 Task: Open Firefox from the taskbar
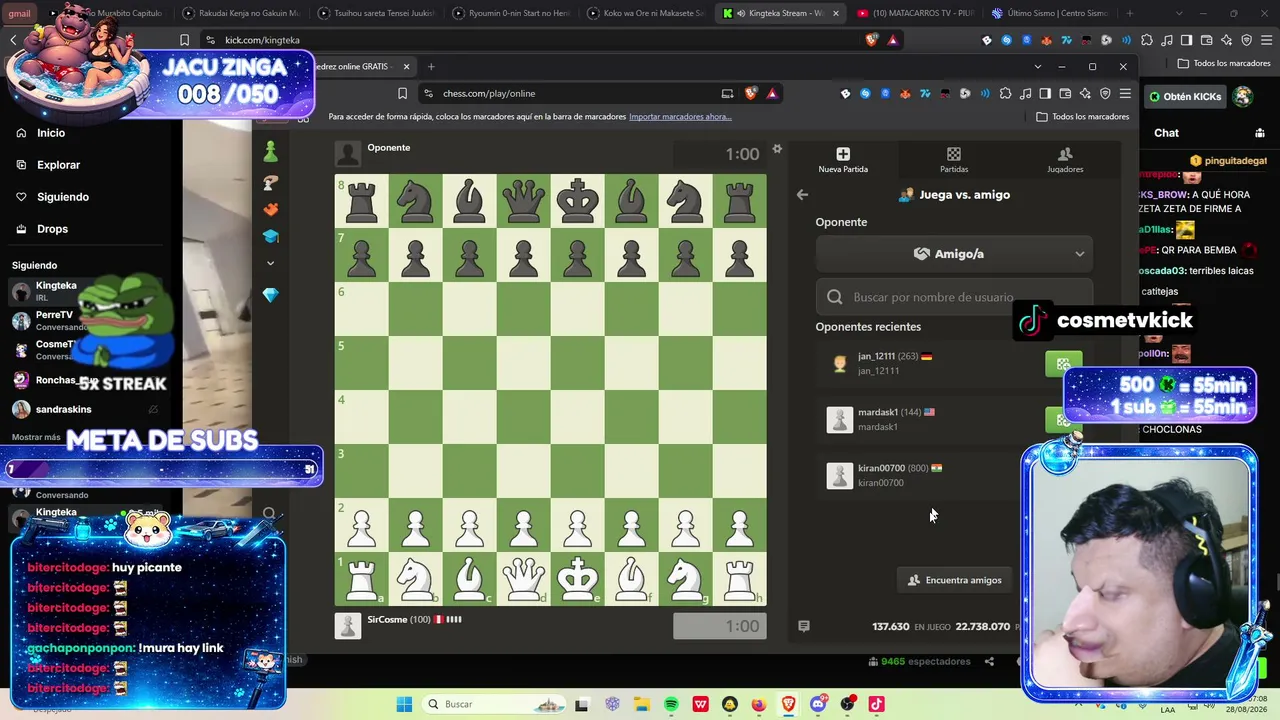click(758, 704)
